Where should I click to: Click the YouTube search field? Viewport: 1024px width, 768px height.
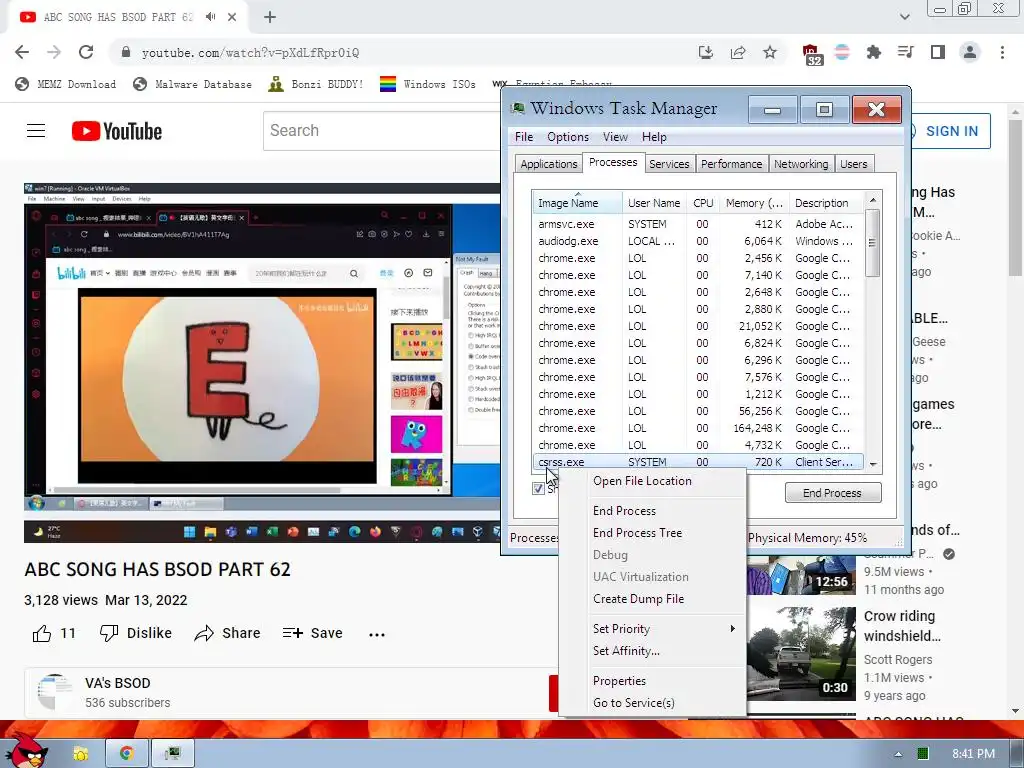point(382,131)
